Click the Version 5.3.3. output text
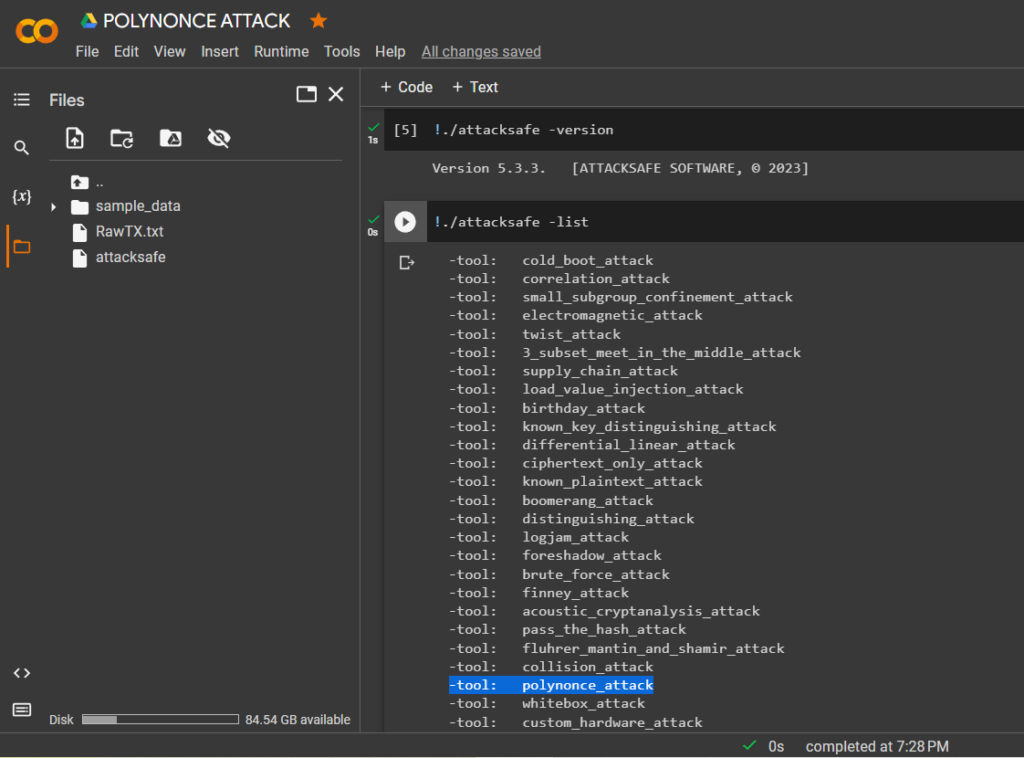Viewport: 1024px width, 758px height. point(488,168)
